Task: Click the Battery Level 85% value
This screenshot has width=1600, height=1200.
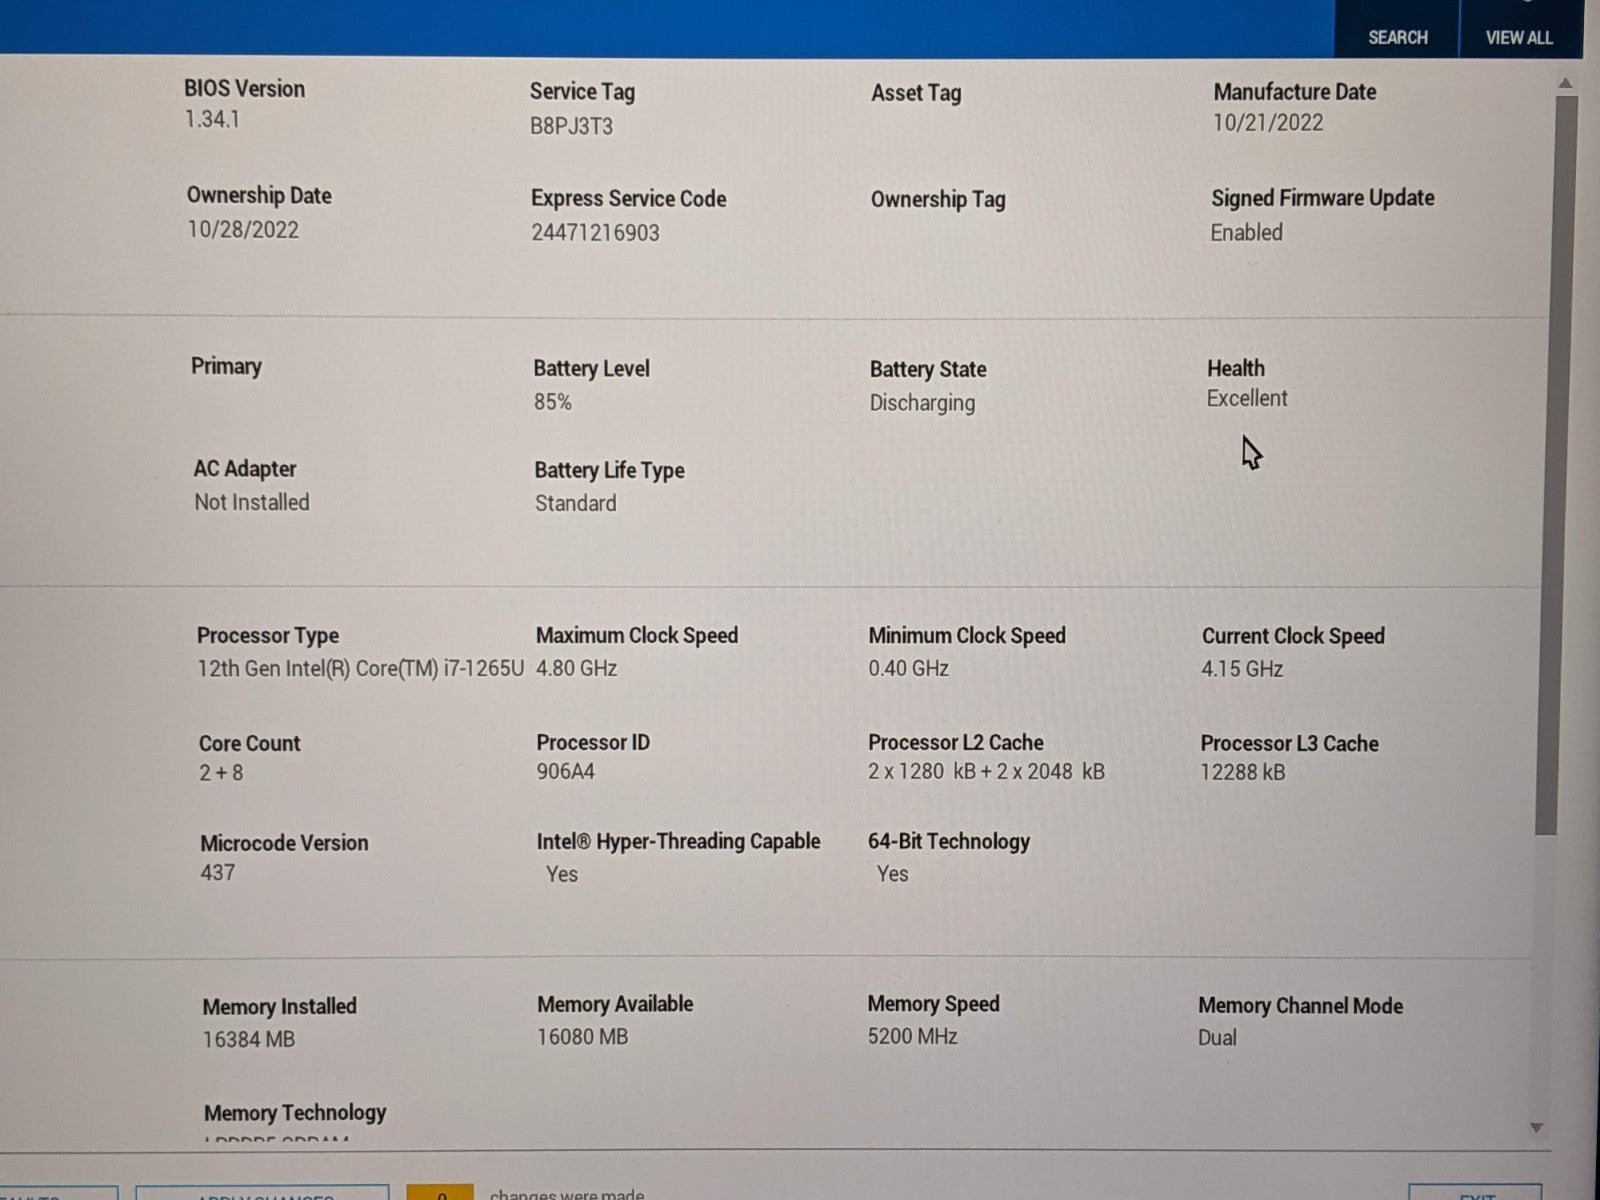Action: coord(552,402)
